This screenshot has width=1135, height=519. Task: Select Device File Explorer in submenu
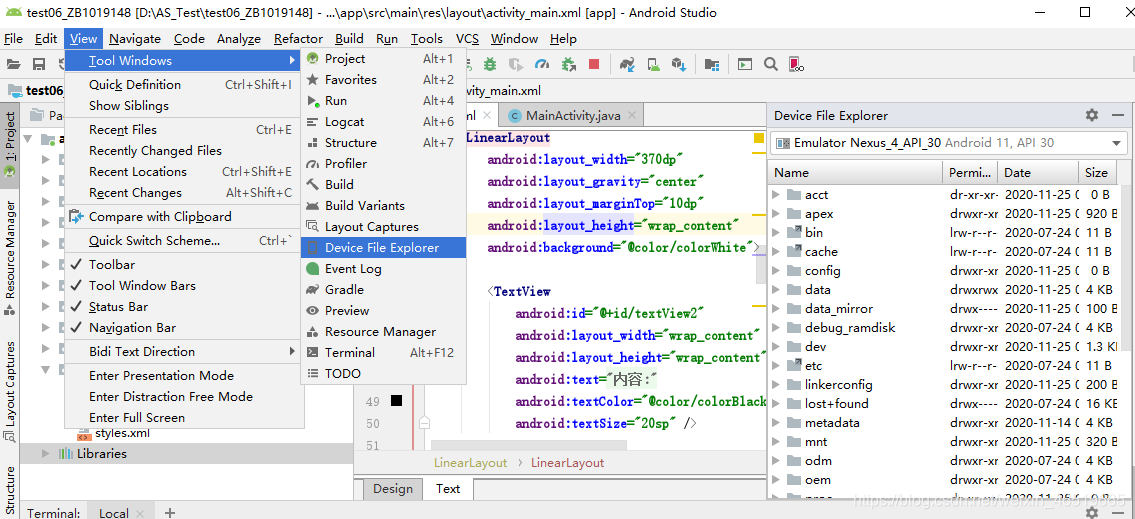pos(383,248)
